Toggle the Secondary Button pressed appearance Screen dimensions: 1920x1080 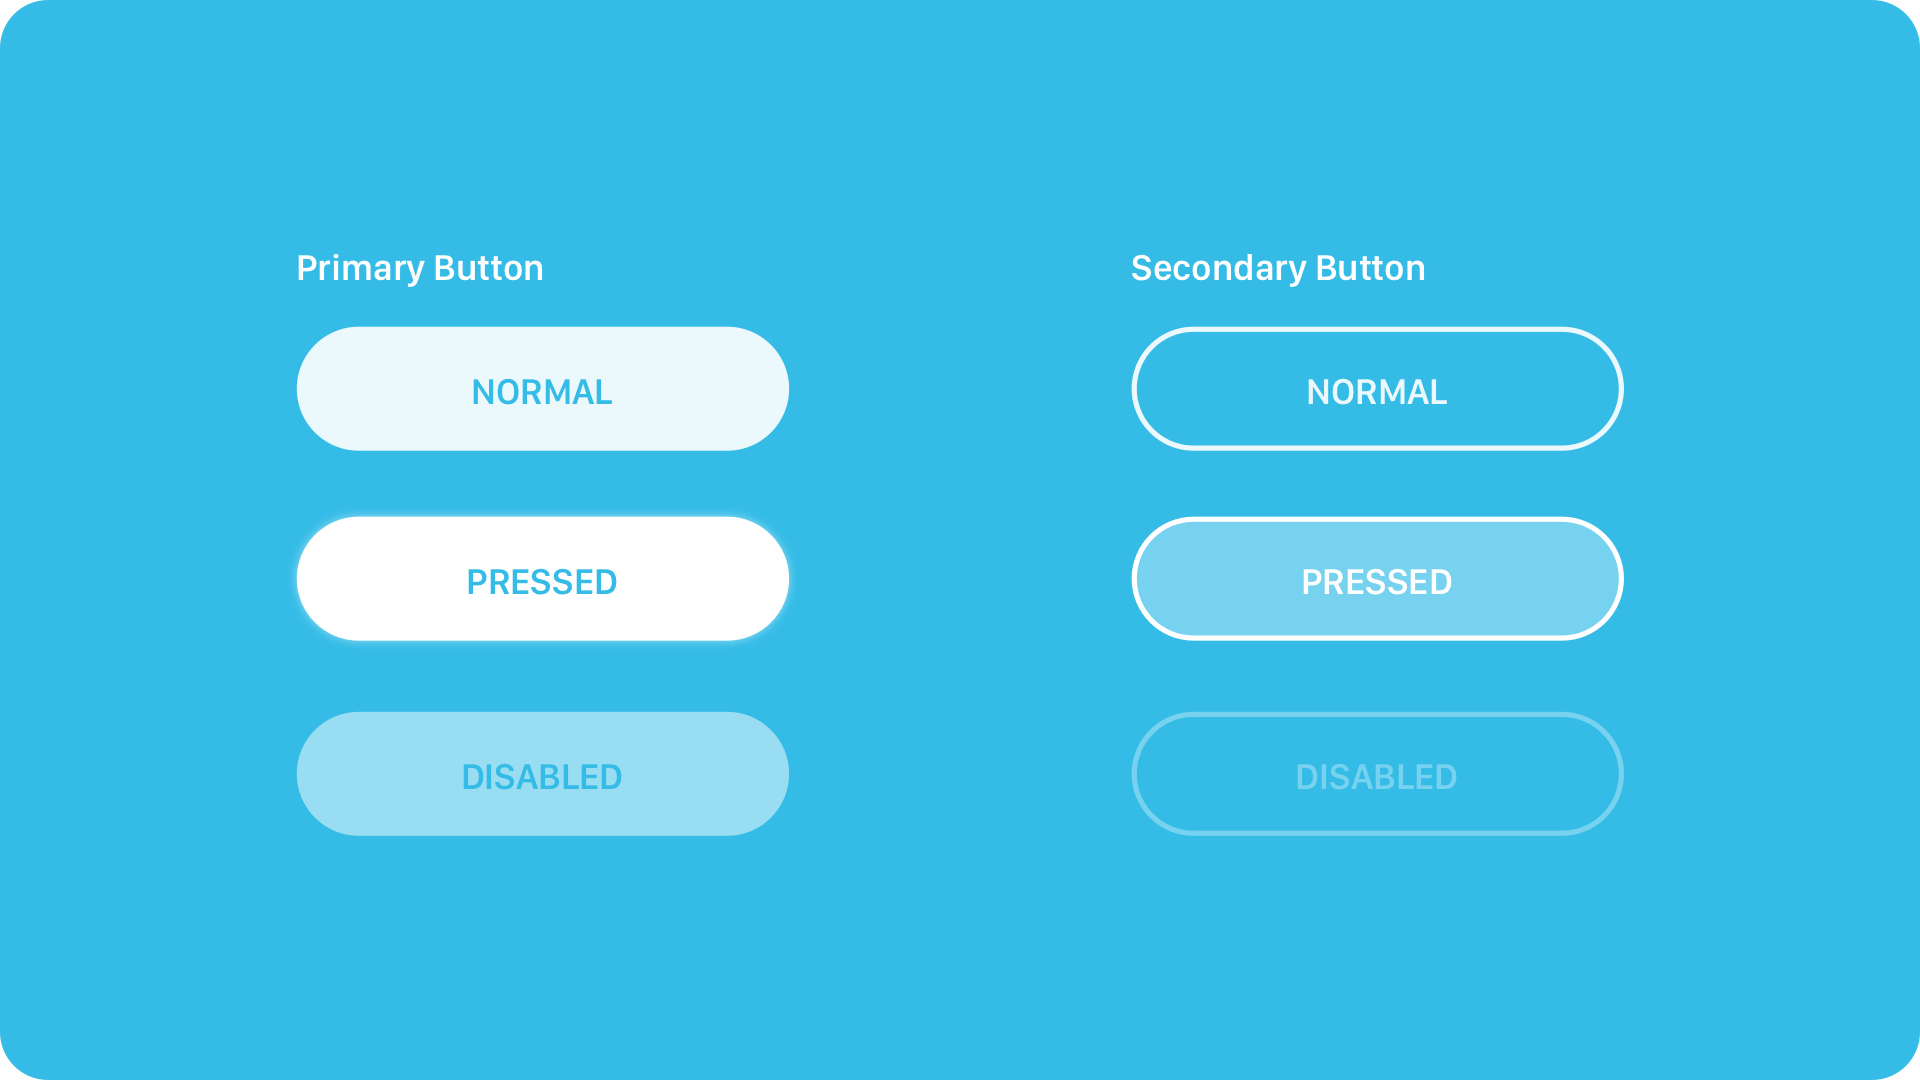[x=1377, y=580]
